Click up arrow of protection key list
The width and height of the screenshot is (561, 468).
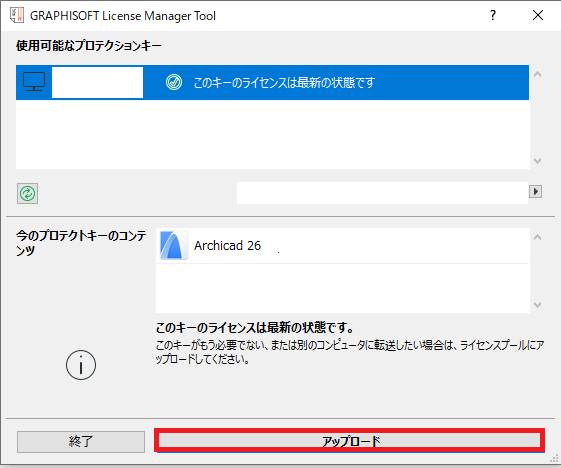pos(537,74)
